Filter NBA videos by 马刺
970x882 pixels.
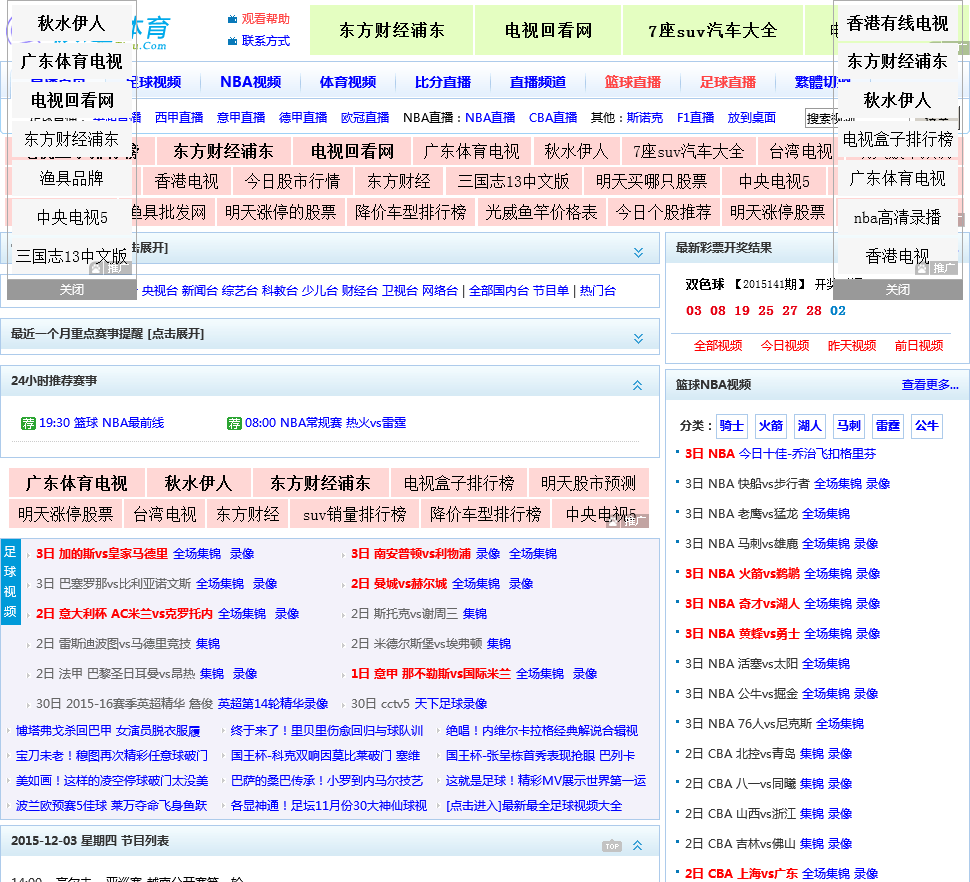pos(849,426)
